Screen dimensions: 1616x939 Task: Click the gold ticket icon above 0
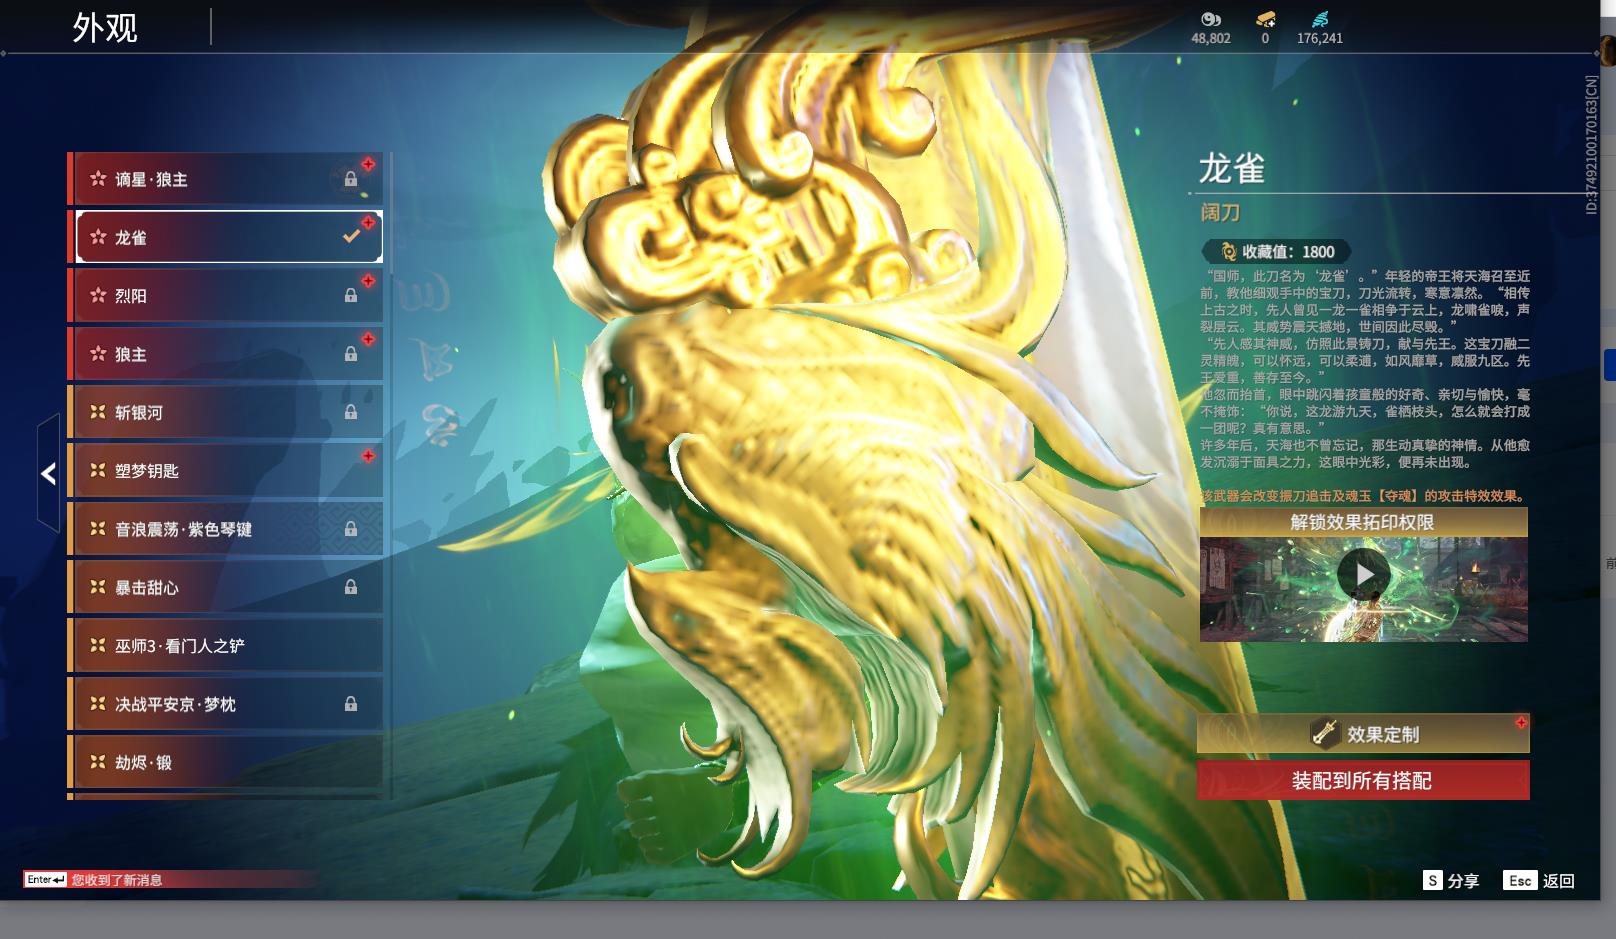pyautogui.click(x=1265, y=19)
